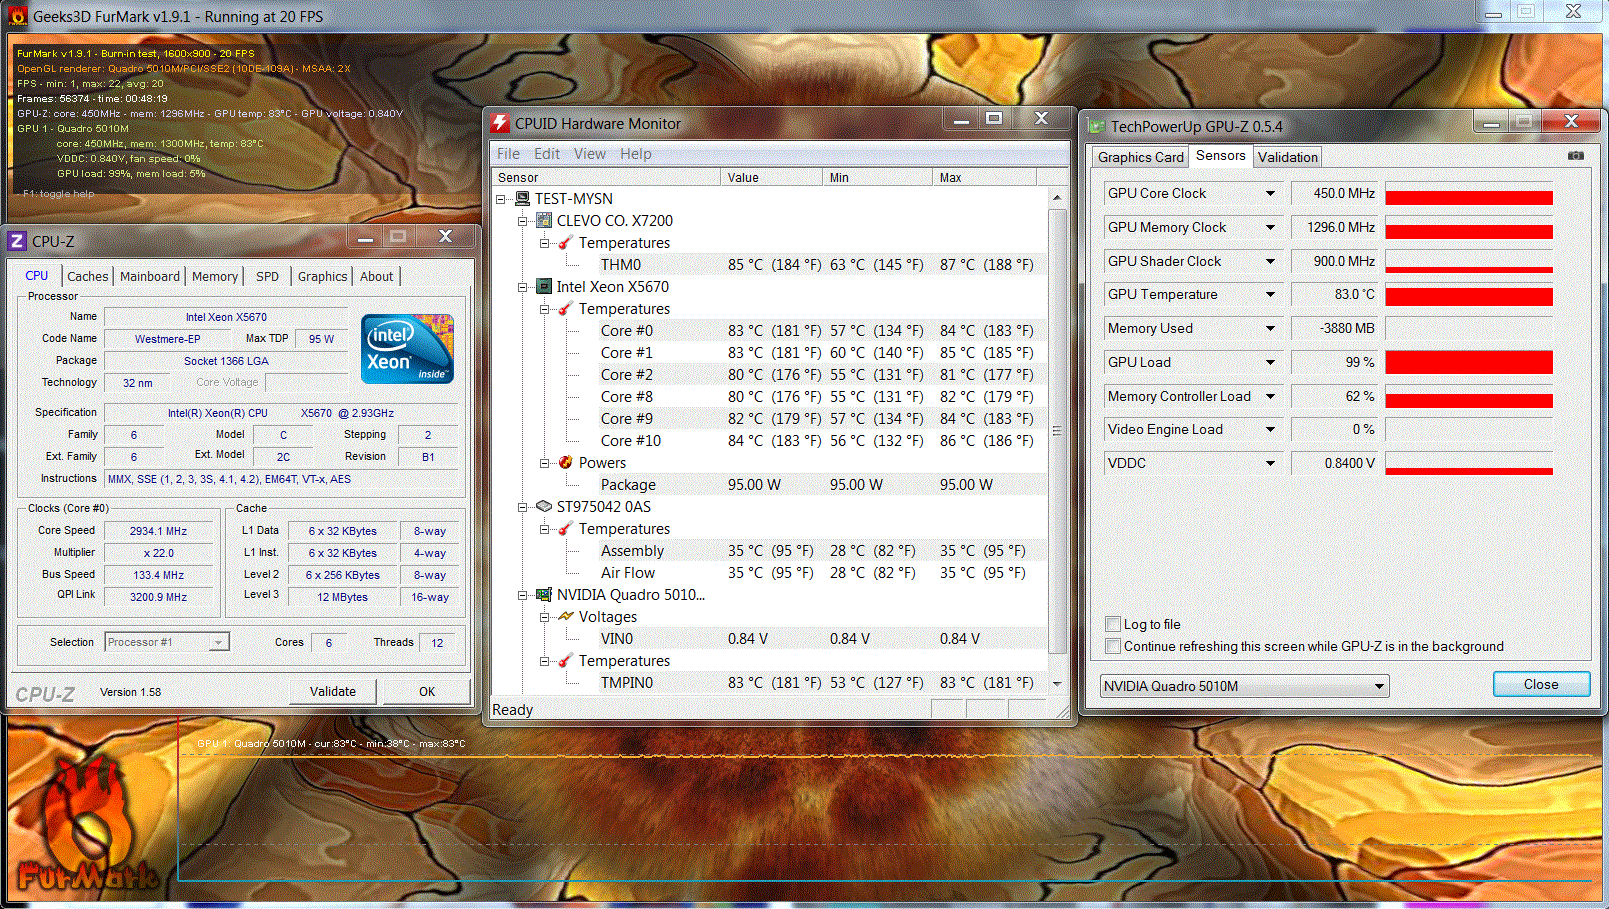Image resolution: width=1609 pixels, height=909 pixels.
Task: Open the VDDC sensor dropdown
Action: (x=1270, y=464)
